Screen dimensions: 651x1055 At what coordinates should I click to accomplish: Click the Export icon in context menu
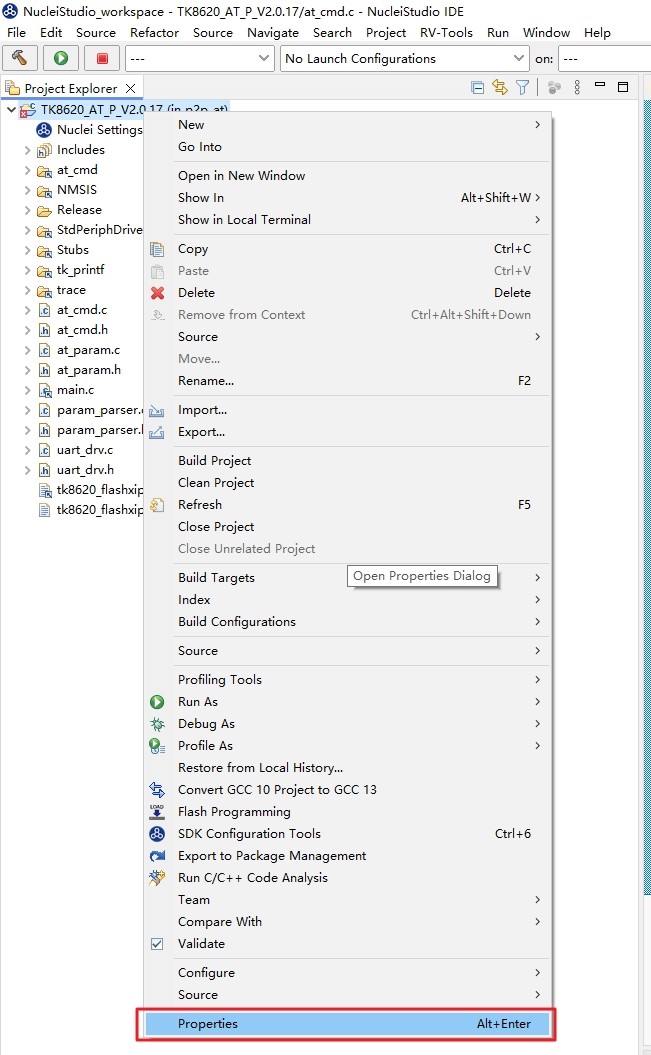coord(157,432)
